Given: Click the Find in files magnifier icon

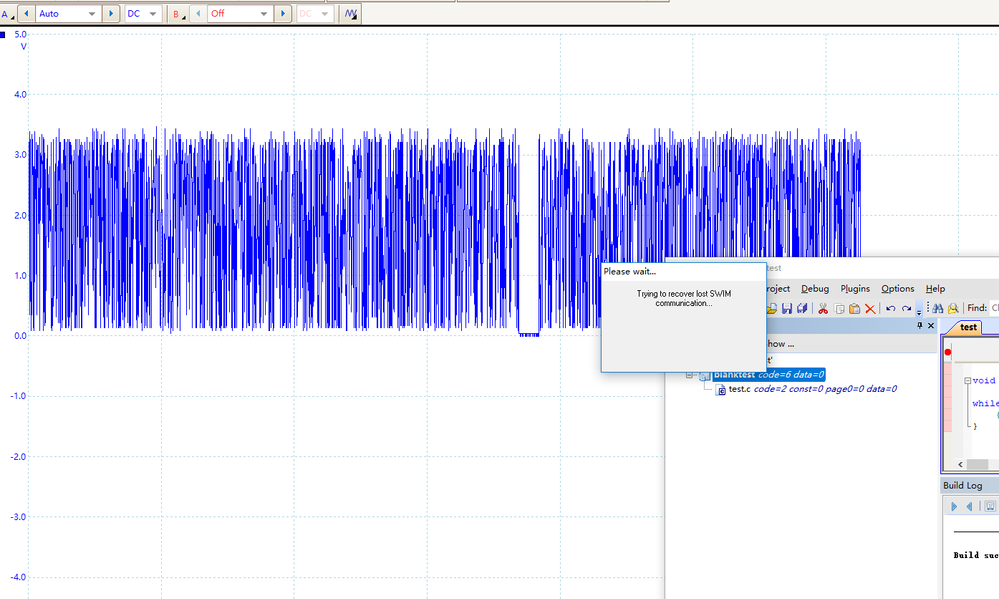Looking at the screenshot, I should pyautogui.click(x=953, y=308).
